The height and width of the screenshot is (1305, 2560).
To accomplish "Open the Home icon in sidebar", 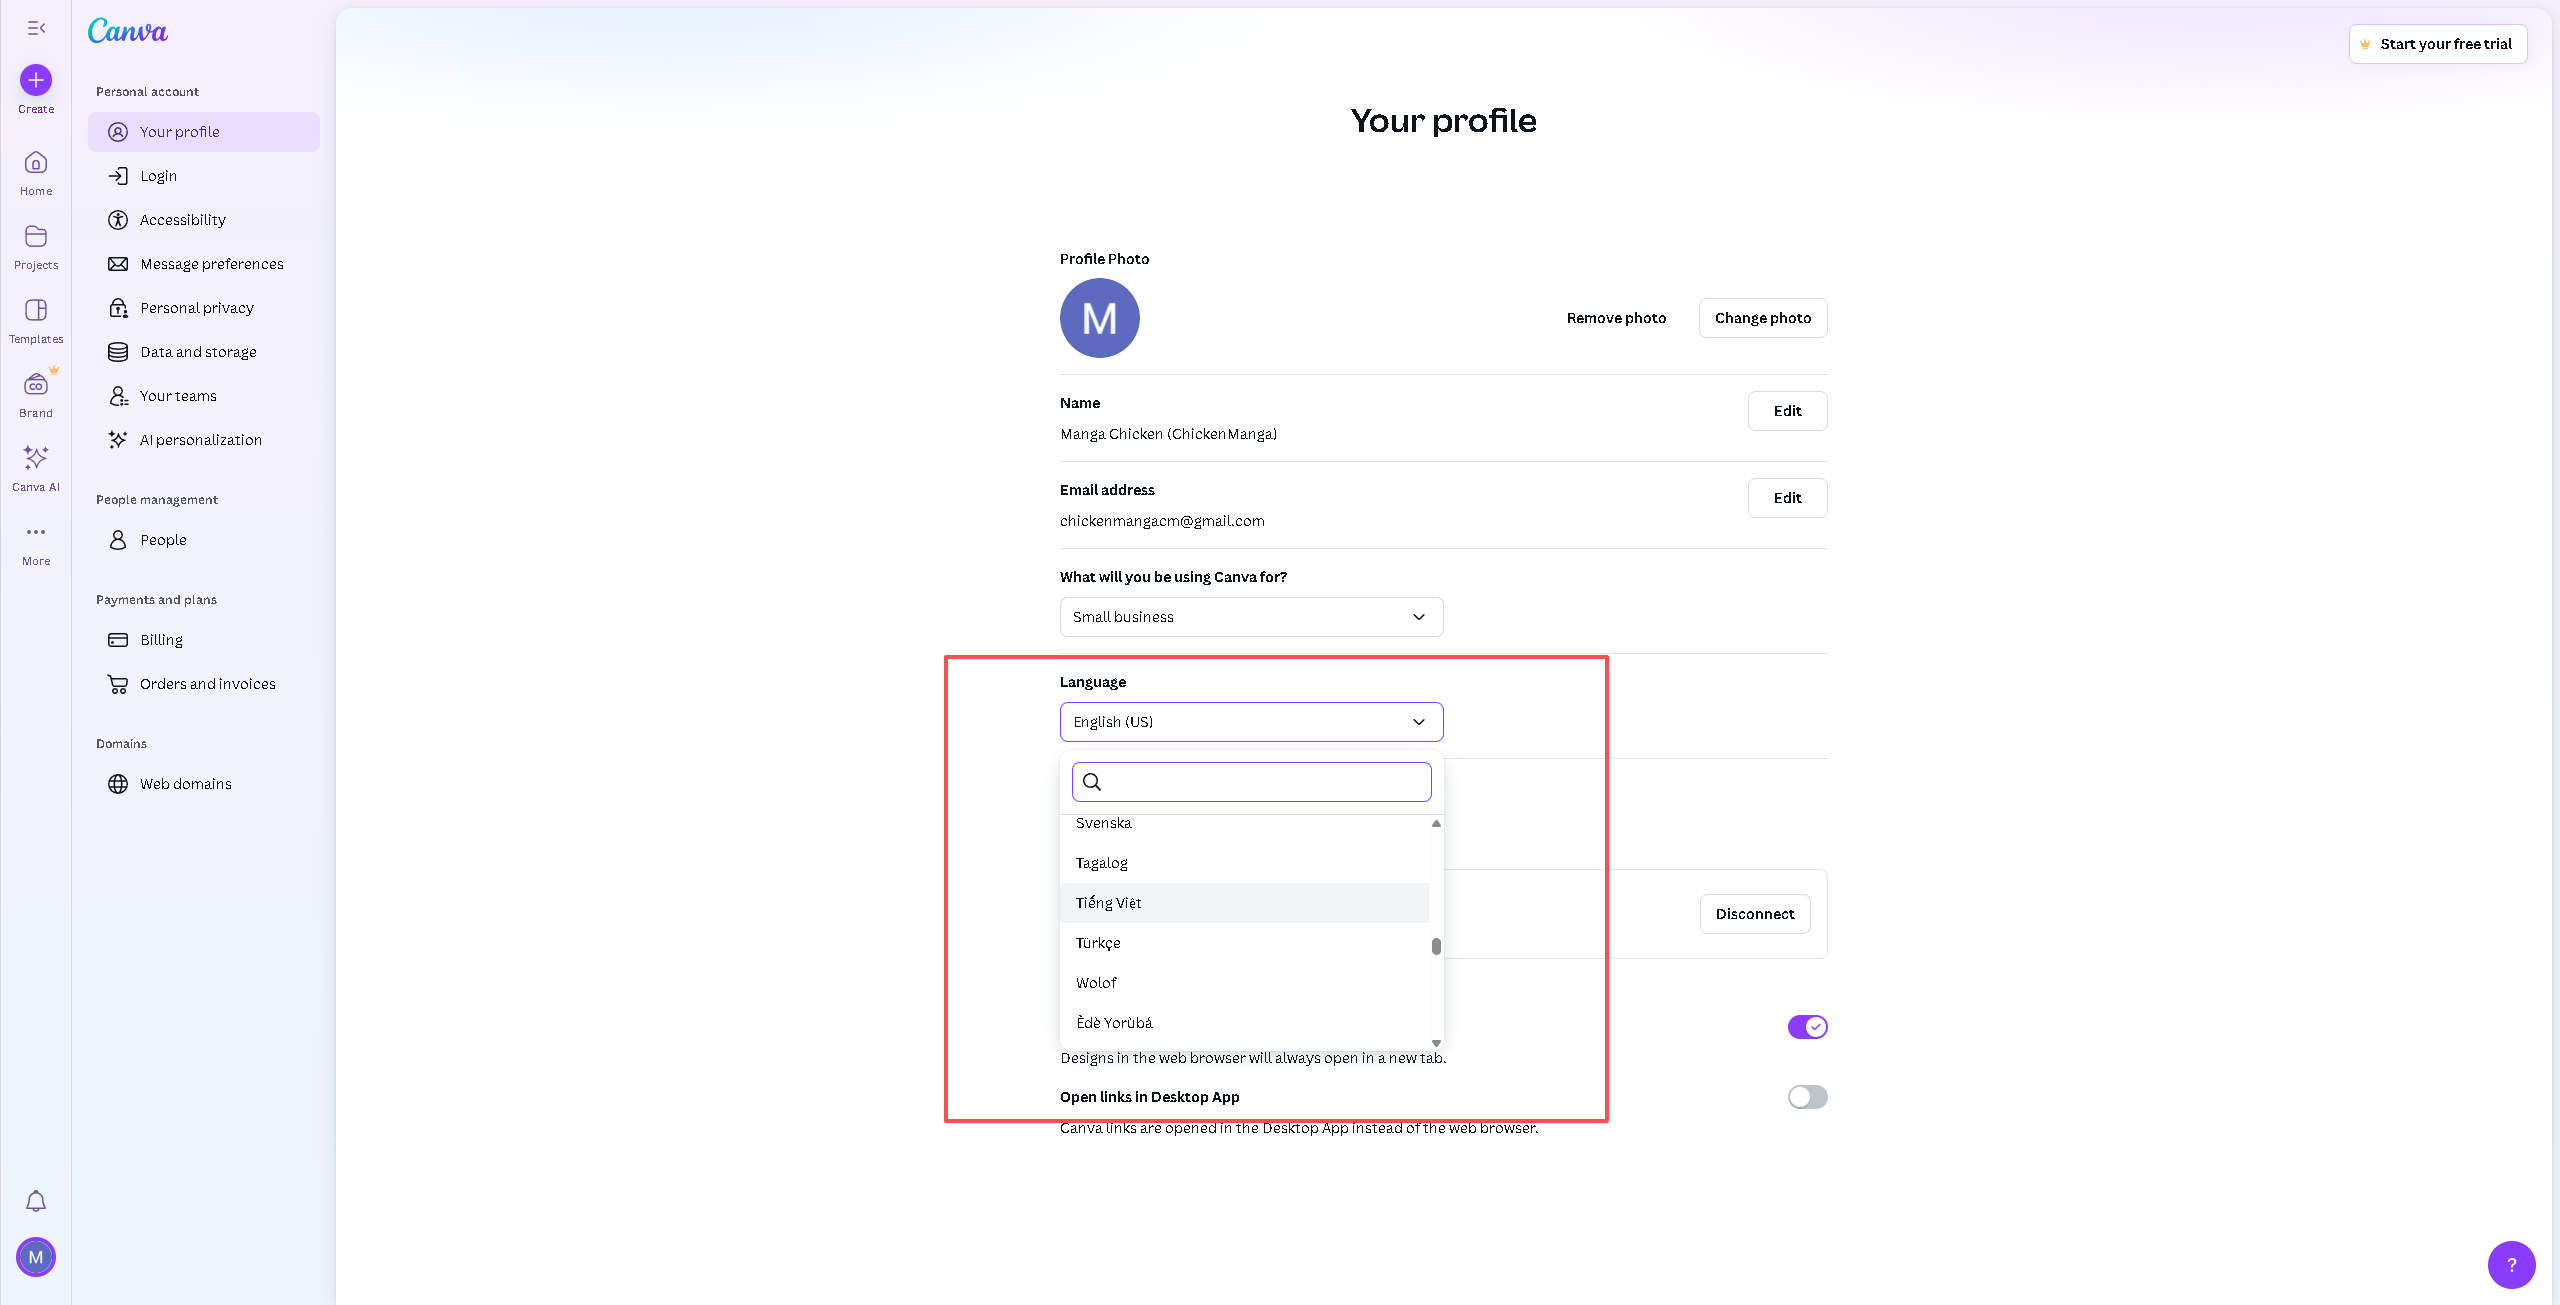I will tap(36, 163).
